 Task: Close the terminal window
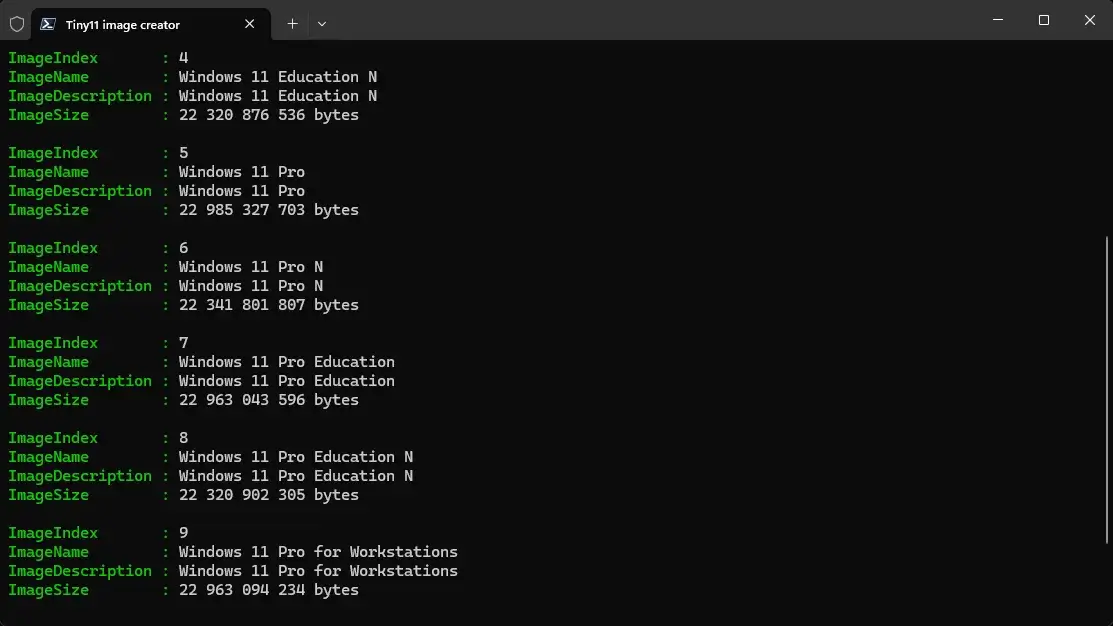1090,20
